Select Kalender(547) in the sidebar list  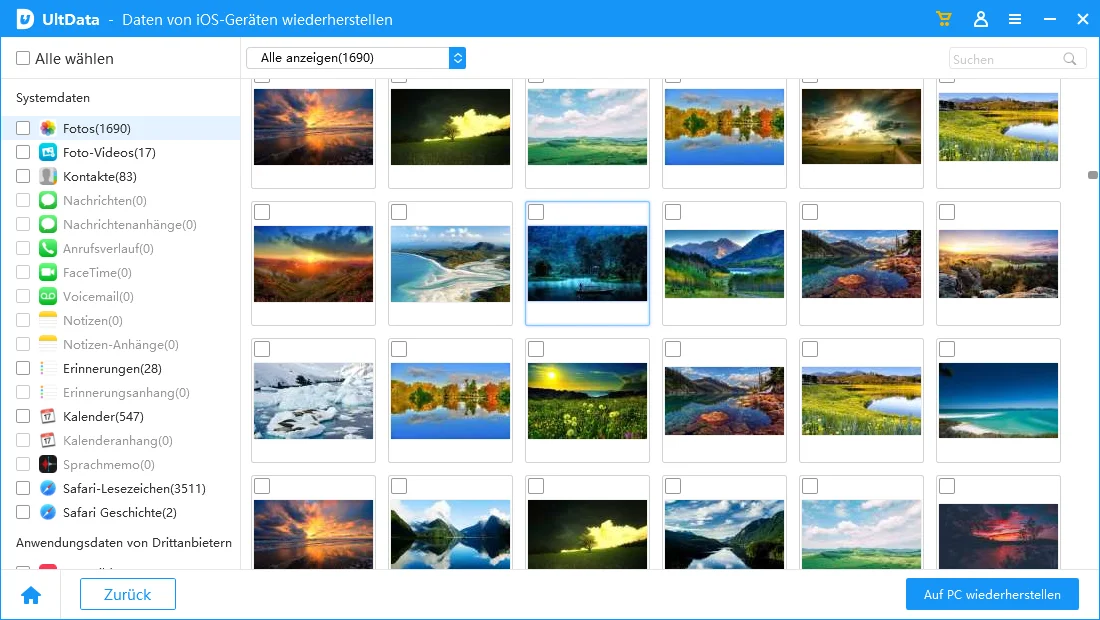point(103,417)
